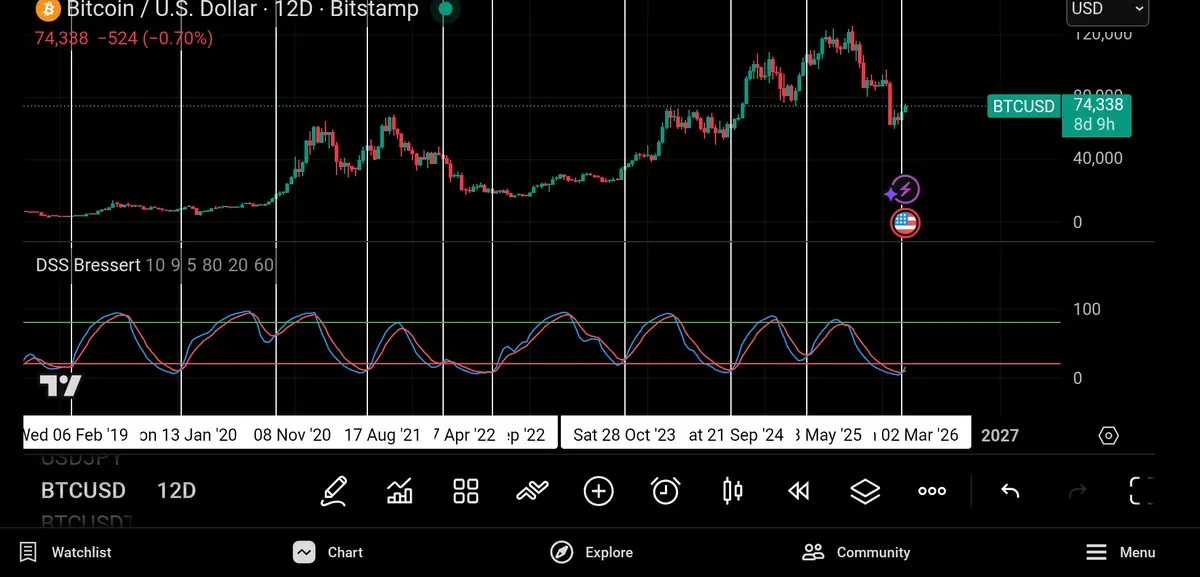
Task: Switch to the Explore tab
Action: click(x=590, y=552)
